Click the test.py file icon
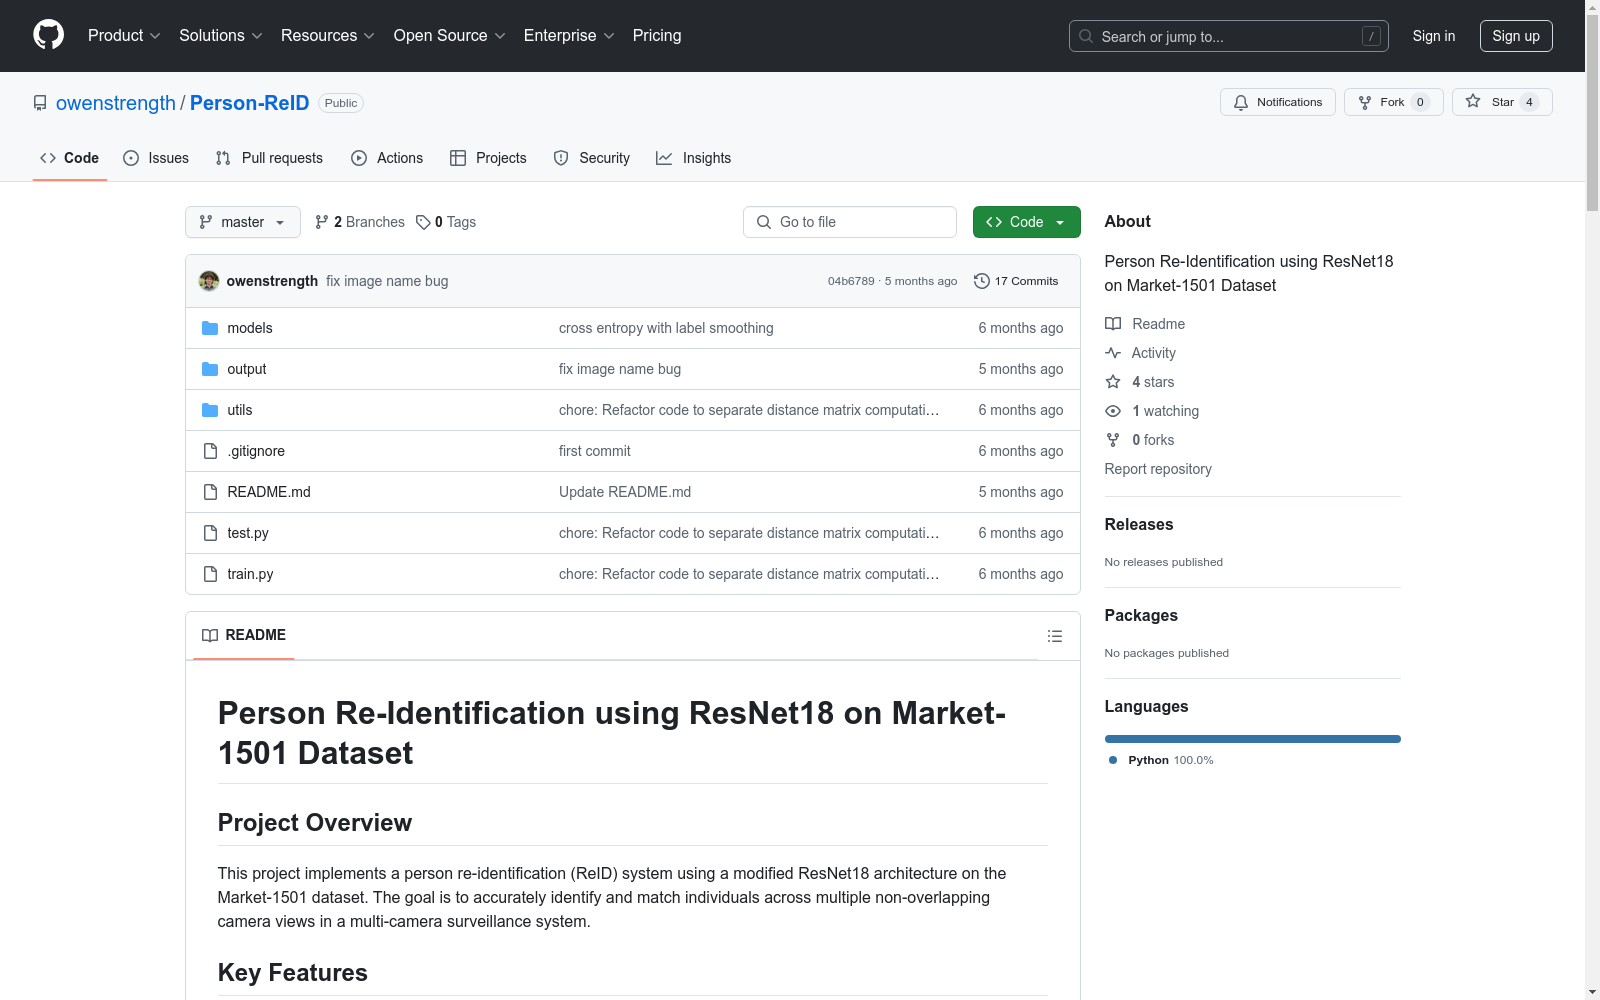Viewport: 1600px width, 1000px height. click(x=210, y=533)
